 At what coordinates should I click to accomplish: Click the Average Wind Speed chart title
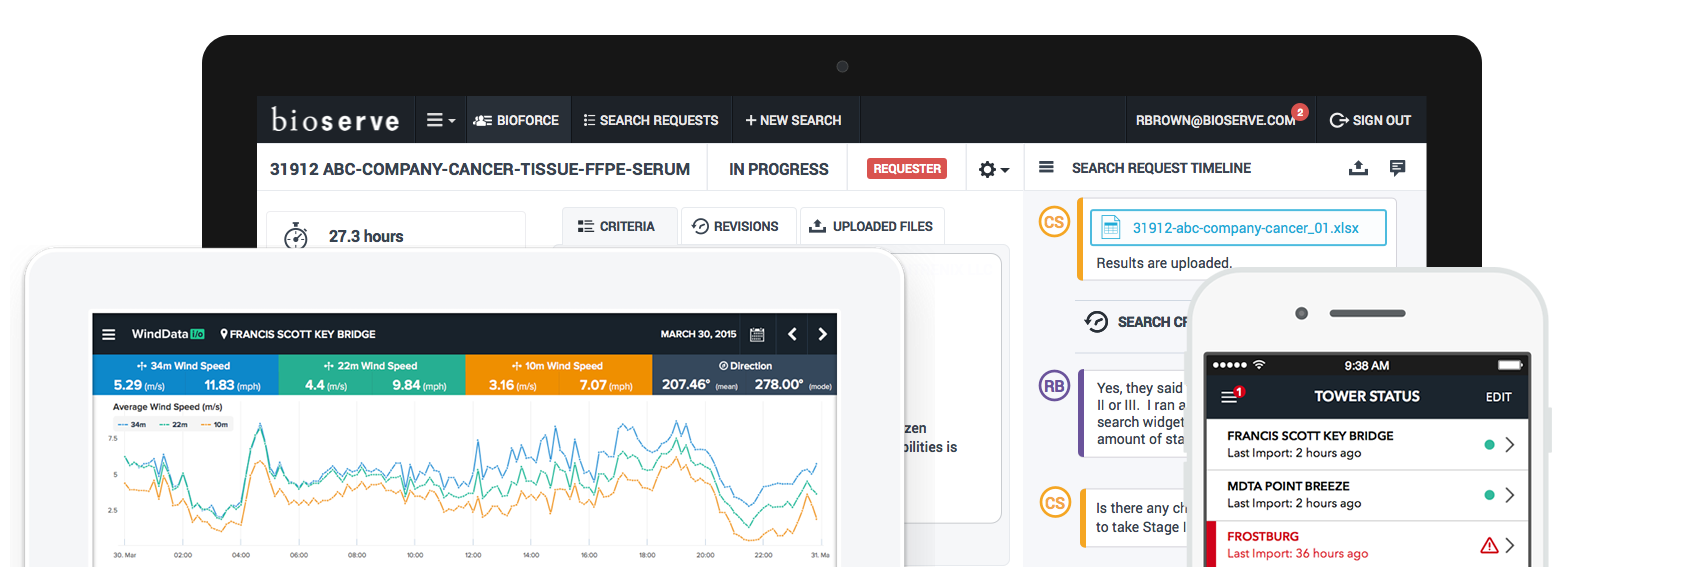167,407
